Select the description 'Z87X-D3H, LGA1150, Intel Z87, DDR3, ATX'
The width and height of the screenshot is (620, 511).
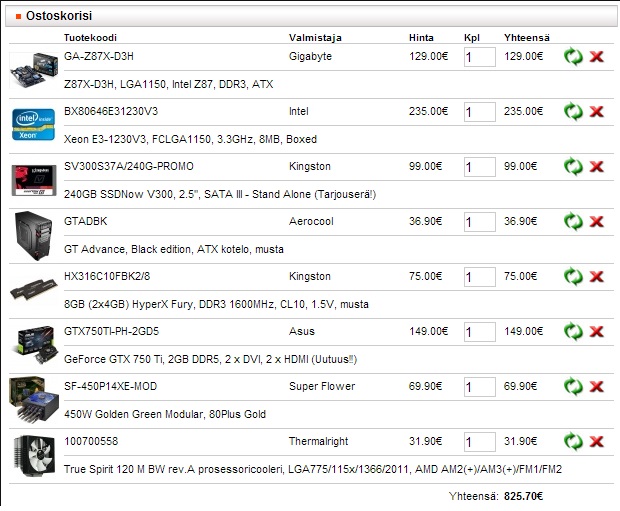(x=168, y=84)
